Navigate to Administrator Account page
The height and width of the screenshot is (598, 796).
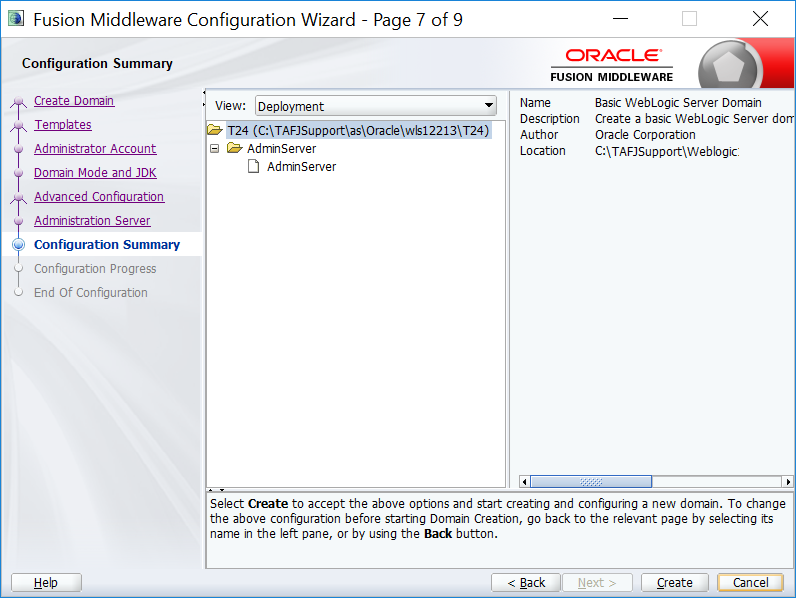pos(95,149)
